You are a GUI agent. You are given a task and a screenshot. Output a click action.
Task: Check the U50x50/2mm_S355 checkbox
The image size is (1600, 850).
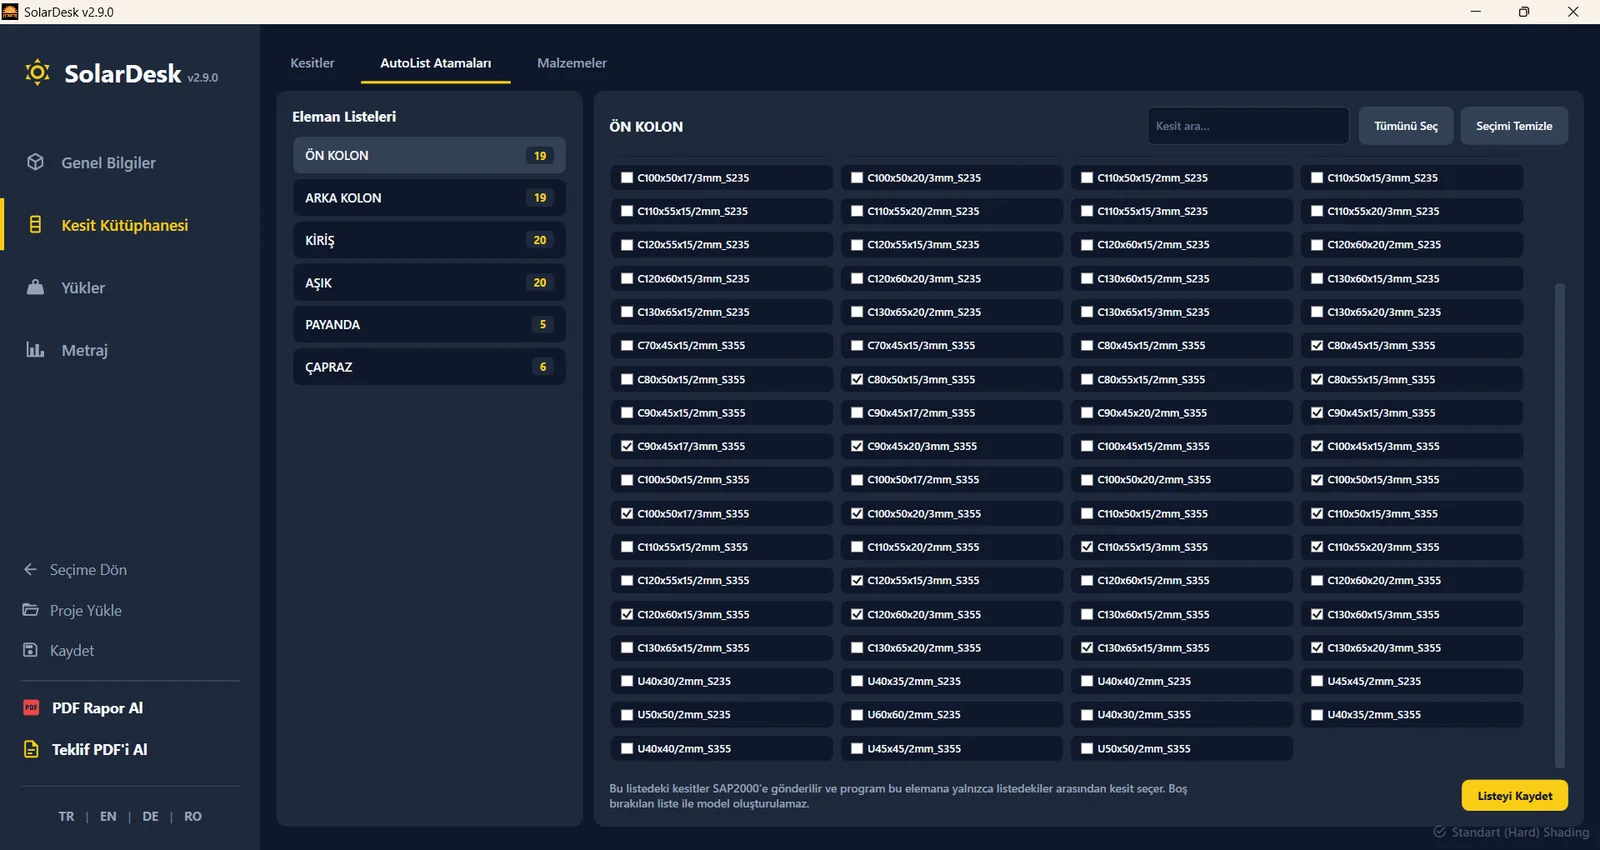1087,748
